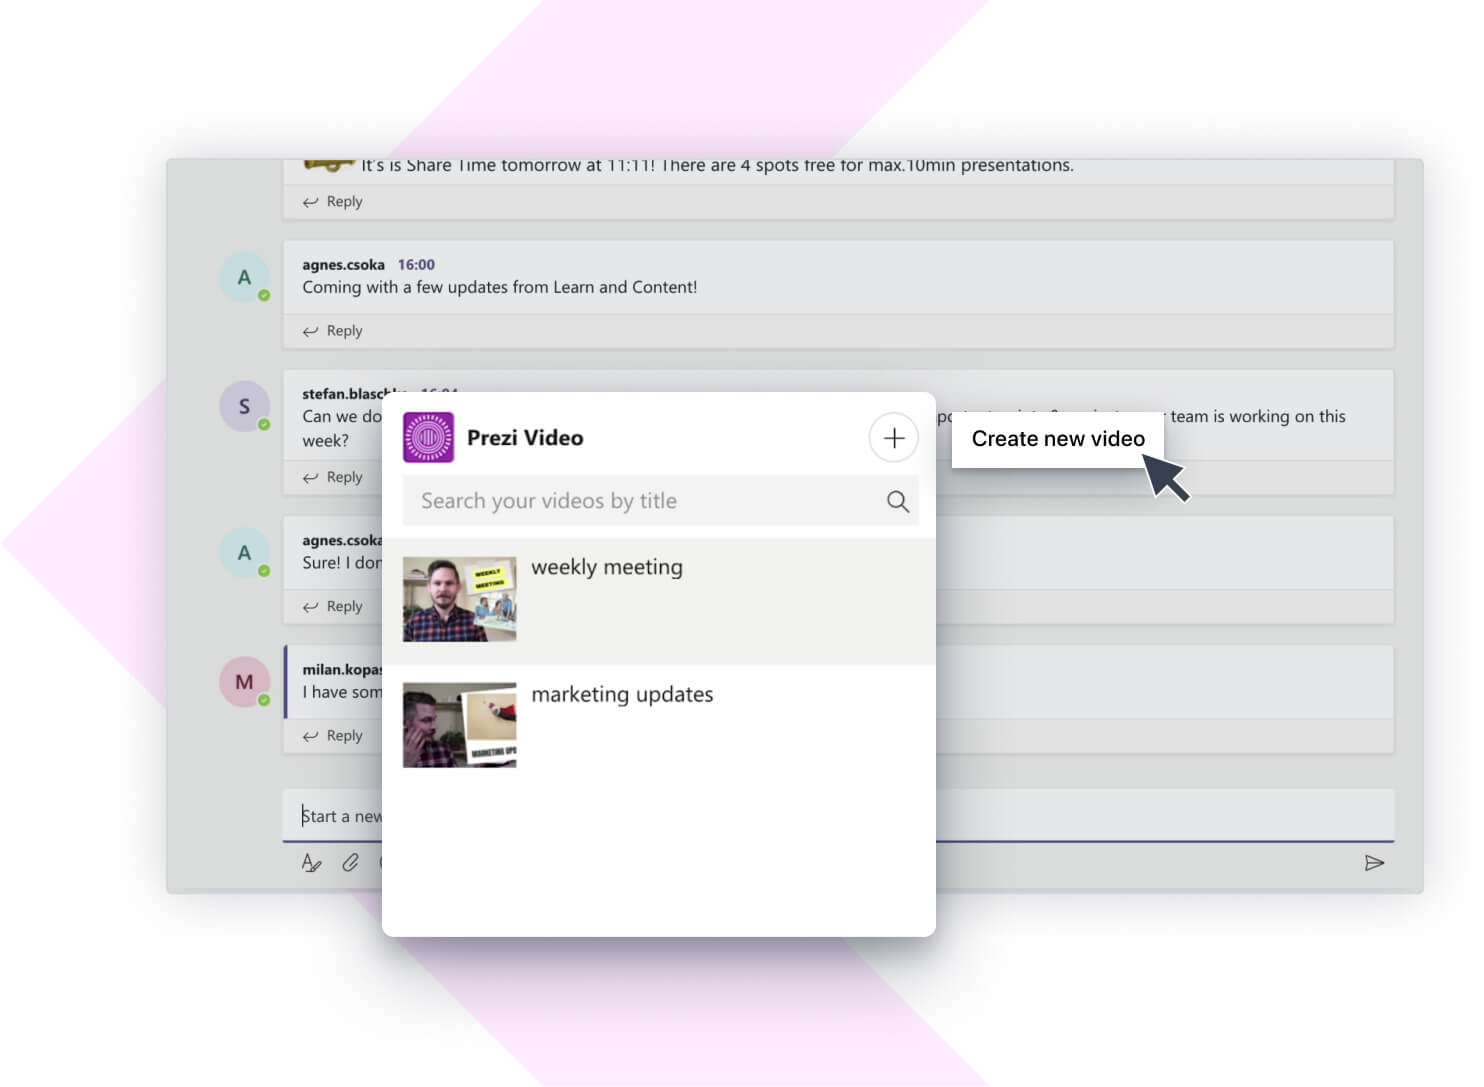Image resolution: width=1484 pixels, height=1087 pixels.
Task: Open the weekly meeting thumbnail
Action: click(x=459, y=599)
